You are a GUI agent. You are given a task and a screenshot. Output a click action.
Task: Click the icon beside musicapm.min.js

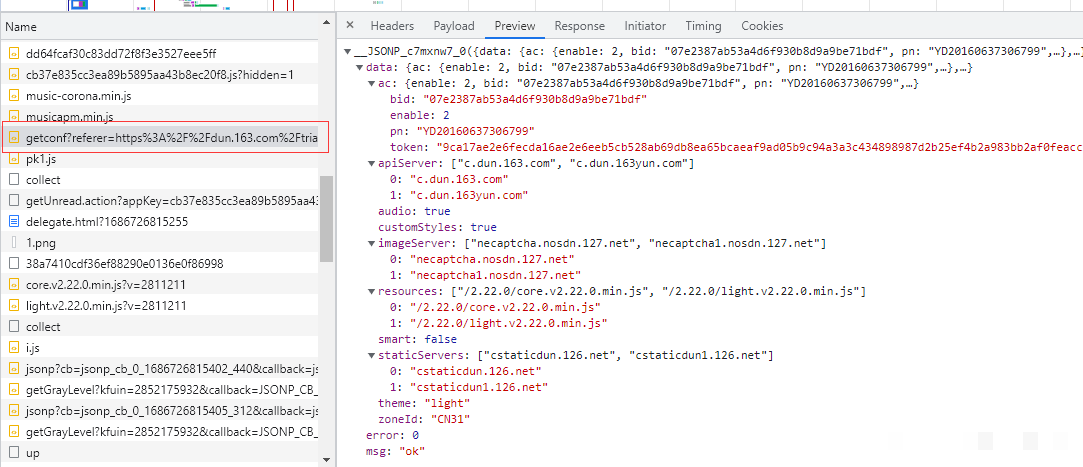14,117
